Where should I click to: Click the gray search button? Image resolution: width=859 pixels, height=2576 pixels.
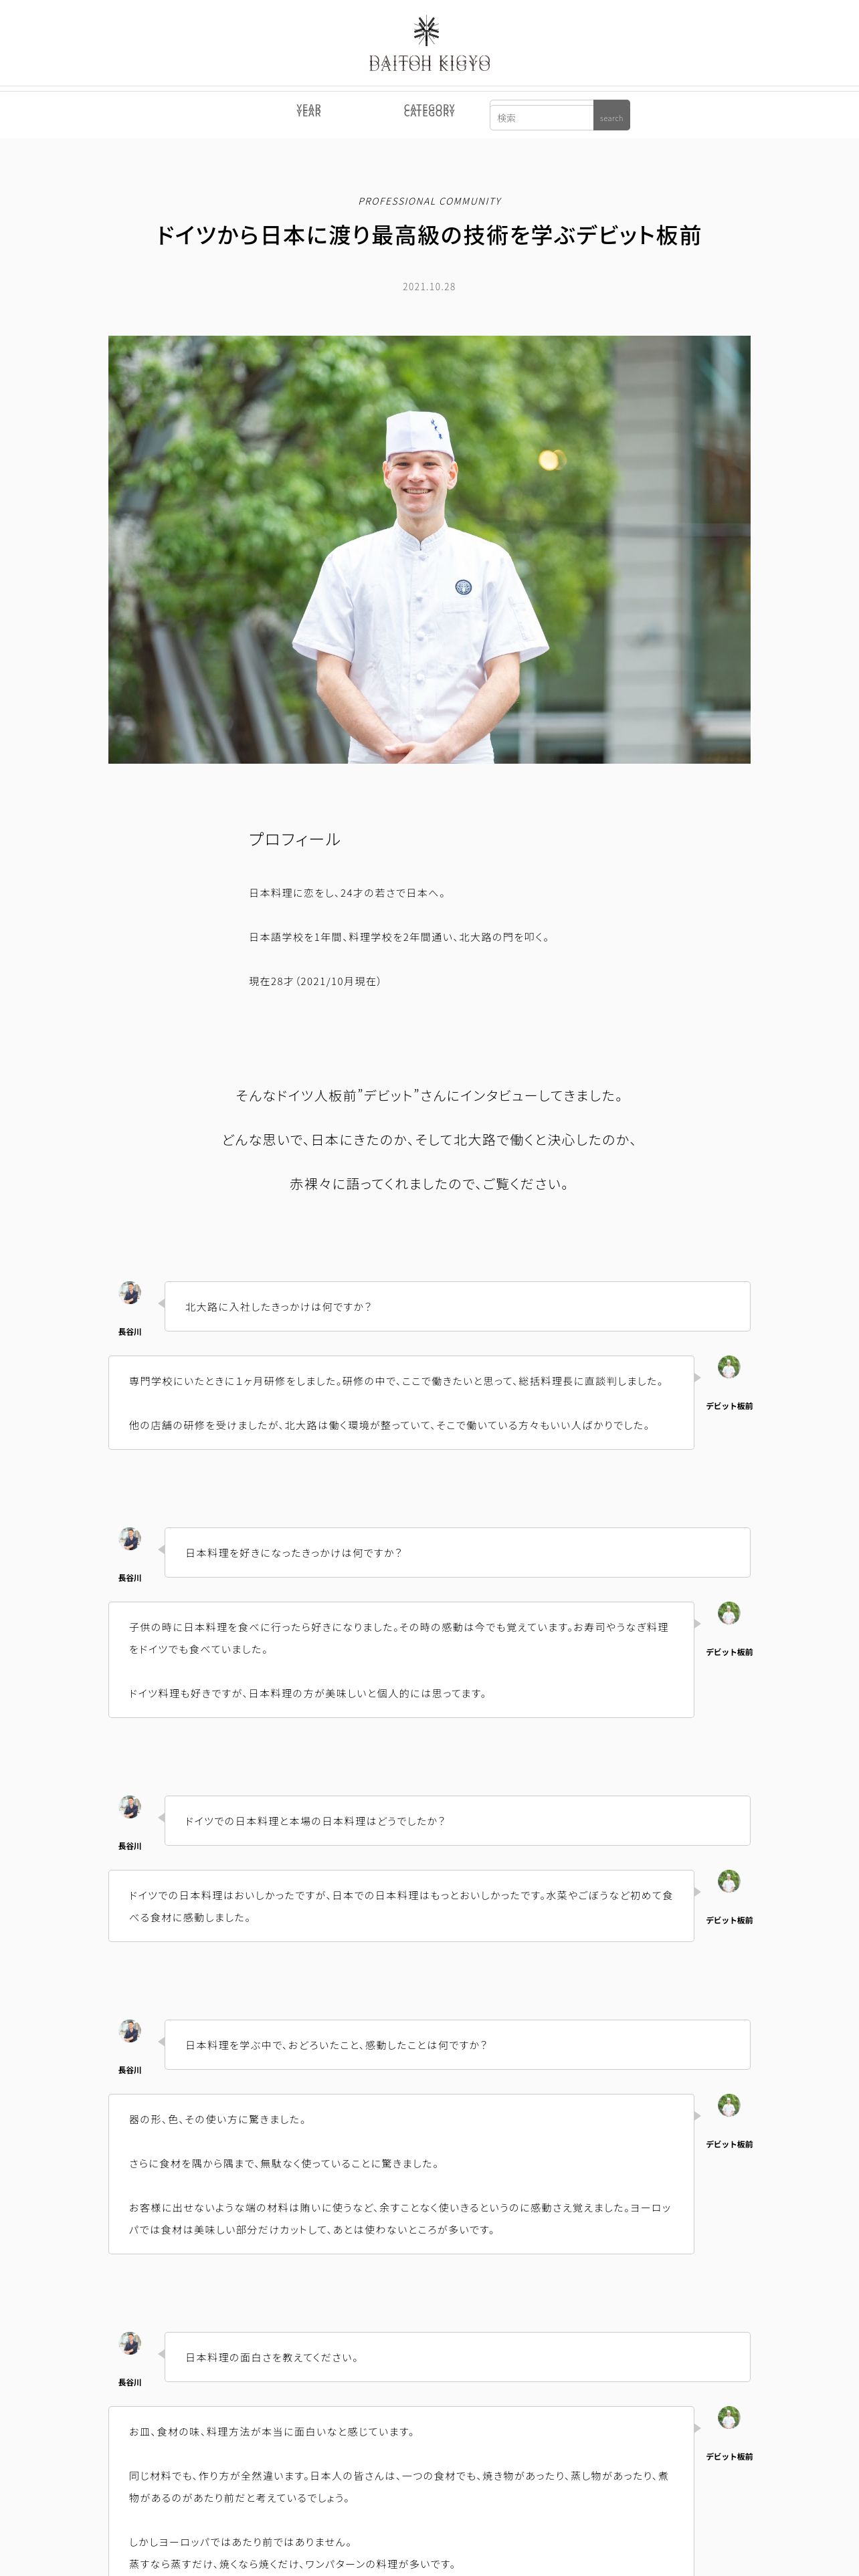[x=611, y=116]
